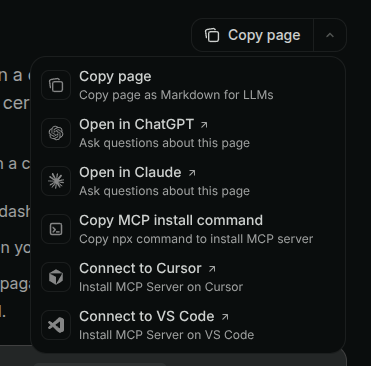Image resolution: width=371 pixels, height=366 pixels.
Task: Click 'Ask questions about this page' under ChatGPT
Action: pos(164,143)
